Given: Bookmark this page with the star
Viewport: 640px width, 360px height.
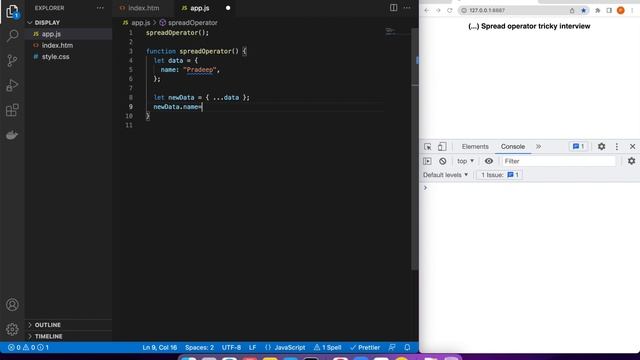Looking at the screenshot, I should click(584, 10).
